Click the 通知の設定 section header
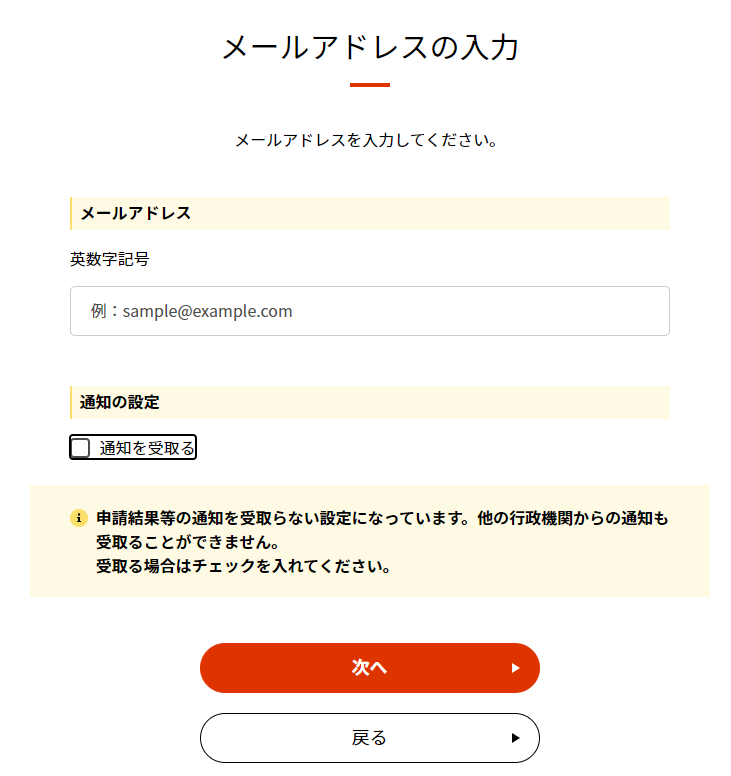 370,402
